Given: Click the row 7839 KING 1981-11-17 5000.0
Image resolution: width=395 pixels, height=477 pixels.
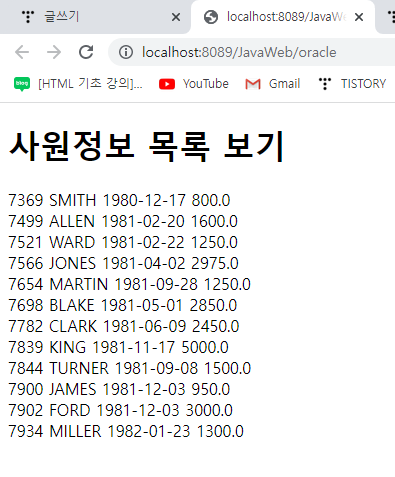Looking at the screenshot, I should coord(118,347).
